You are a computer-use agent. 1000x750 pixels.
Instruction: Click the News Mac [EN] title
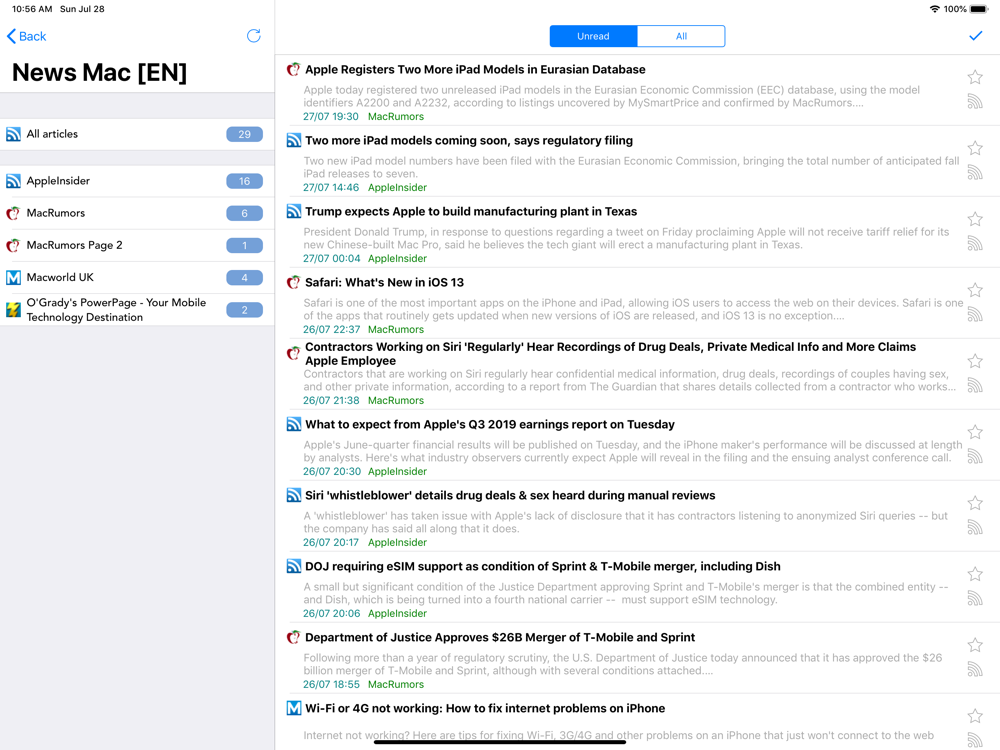pos(99,73)
